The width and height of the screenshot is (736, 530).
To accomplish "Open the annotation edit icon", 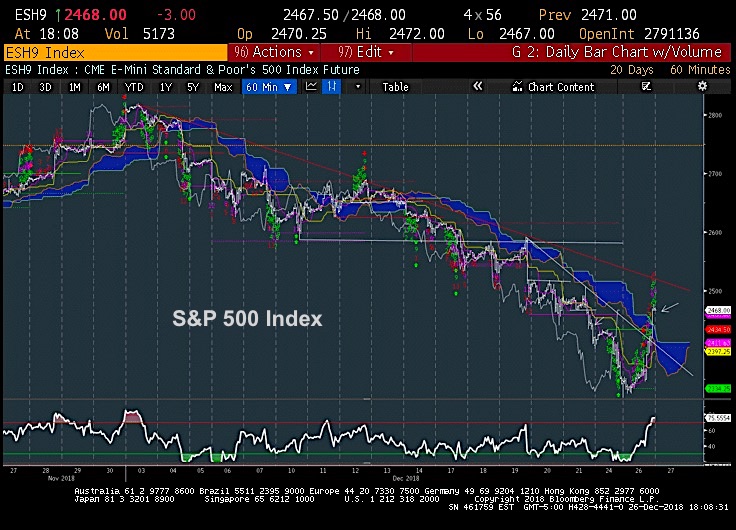I will (646, 86).
